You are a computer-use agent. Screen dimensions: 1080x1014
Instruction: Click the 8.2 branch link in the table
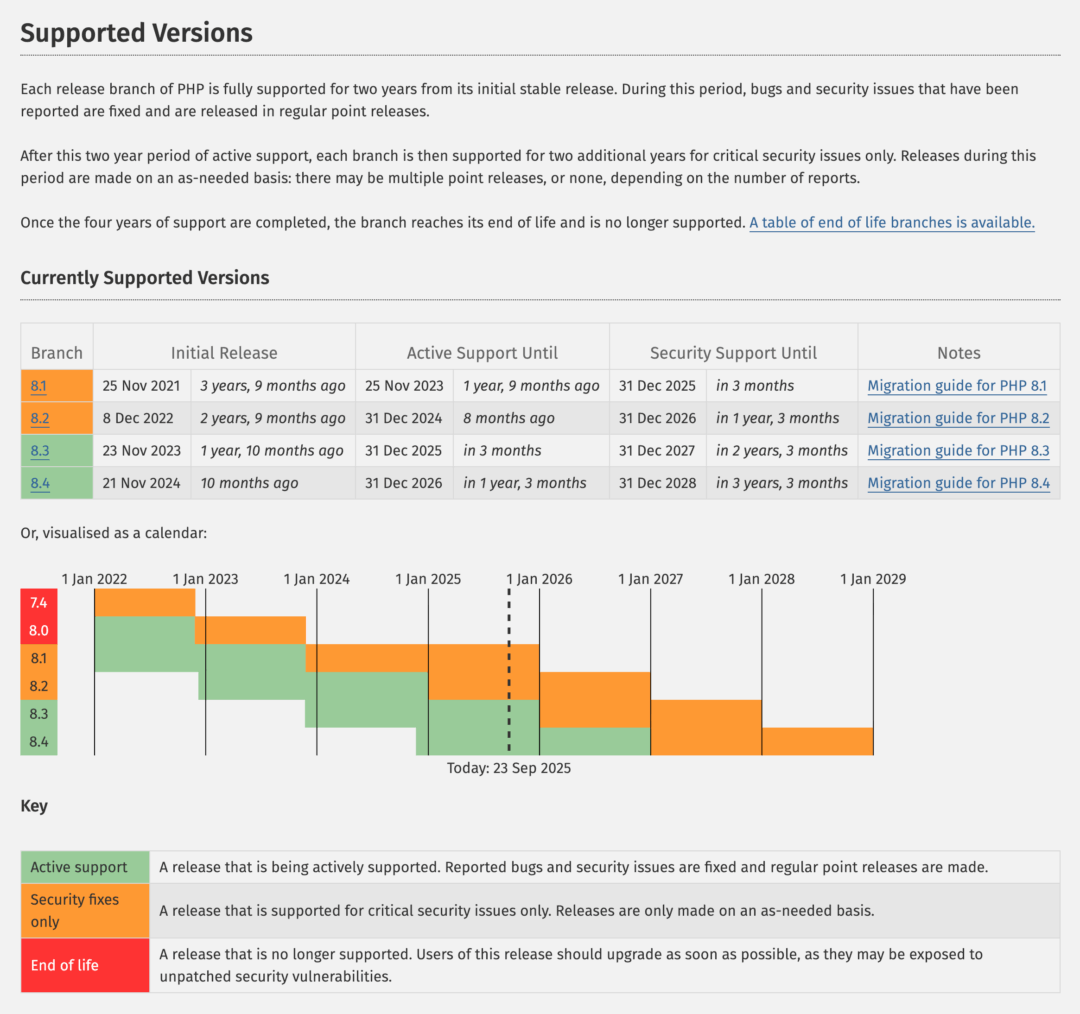pos(39,418)
